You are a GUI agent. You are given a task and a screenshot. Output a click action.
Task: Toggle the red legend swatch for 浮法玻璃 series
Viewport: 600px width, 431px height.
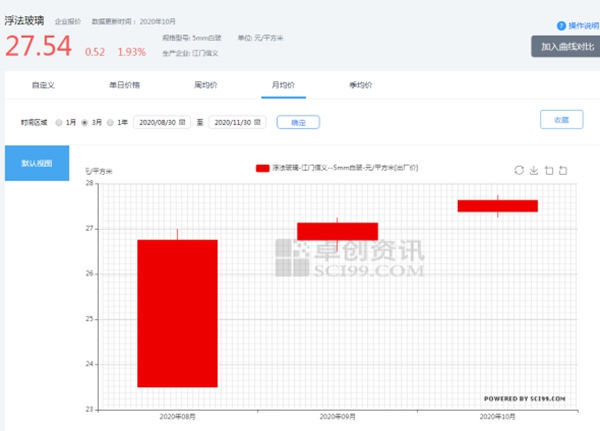(262, 168)
